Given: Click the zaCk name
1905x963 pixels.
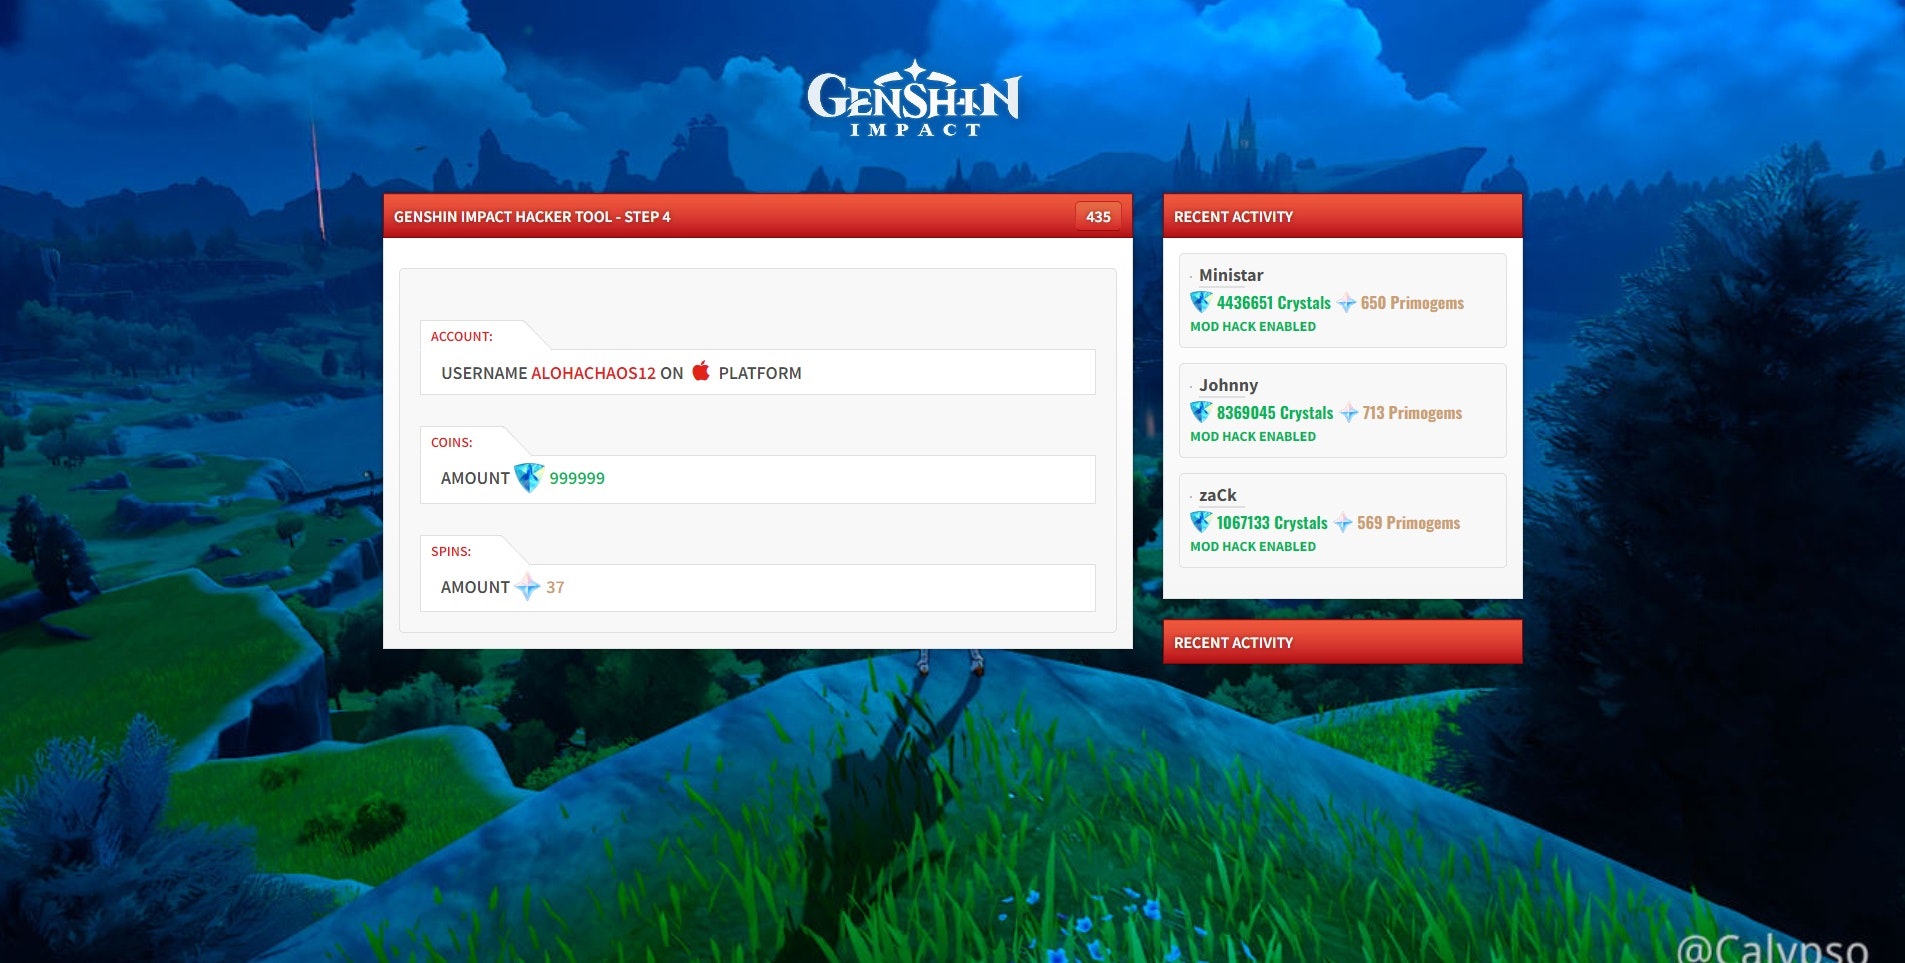Looking at the screenshot, I should pyautogui.click(x=1218, y=495).
